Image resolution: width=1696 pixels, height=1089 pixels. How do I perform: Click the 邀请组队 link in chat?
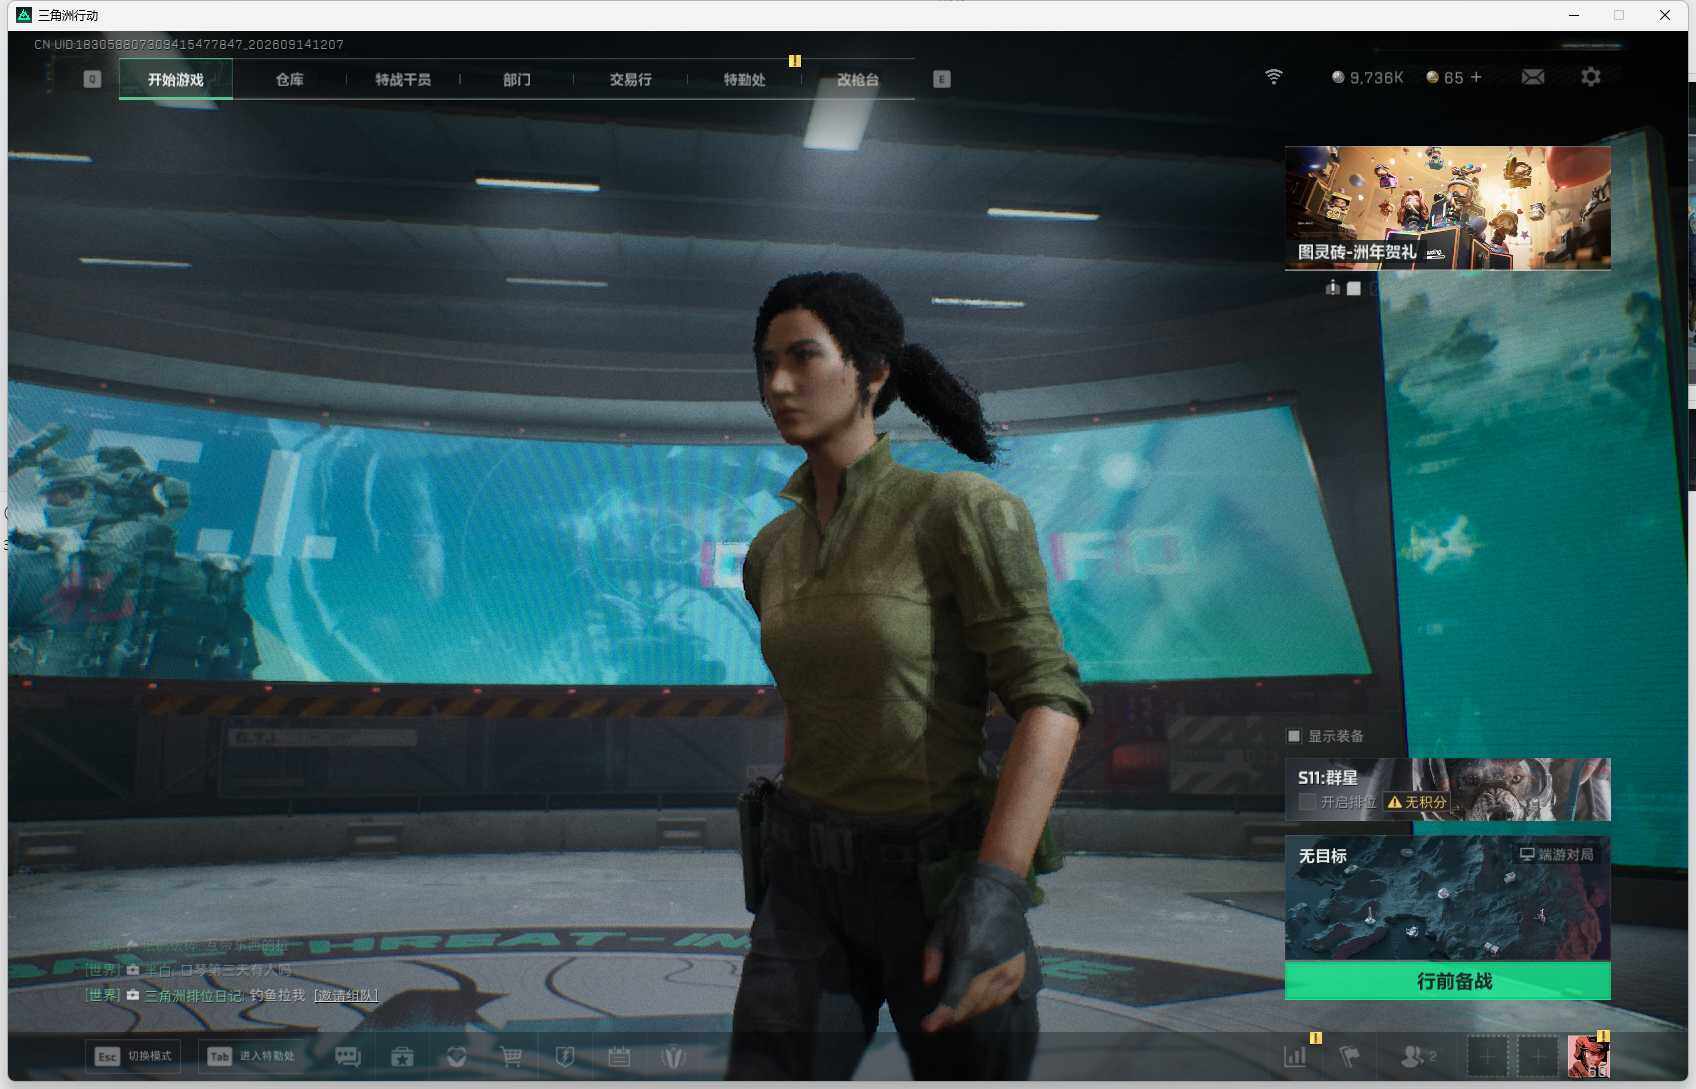coord(346,995)
